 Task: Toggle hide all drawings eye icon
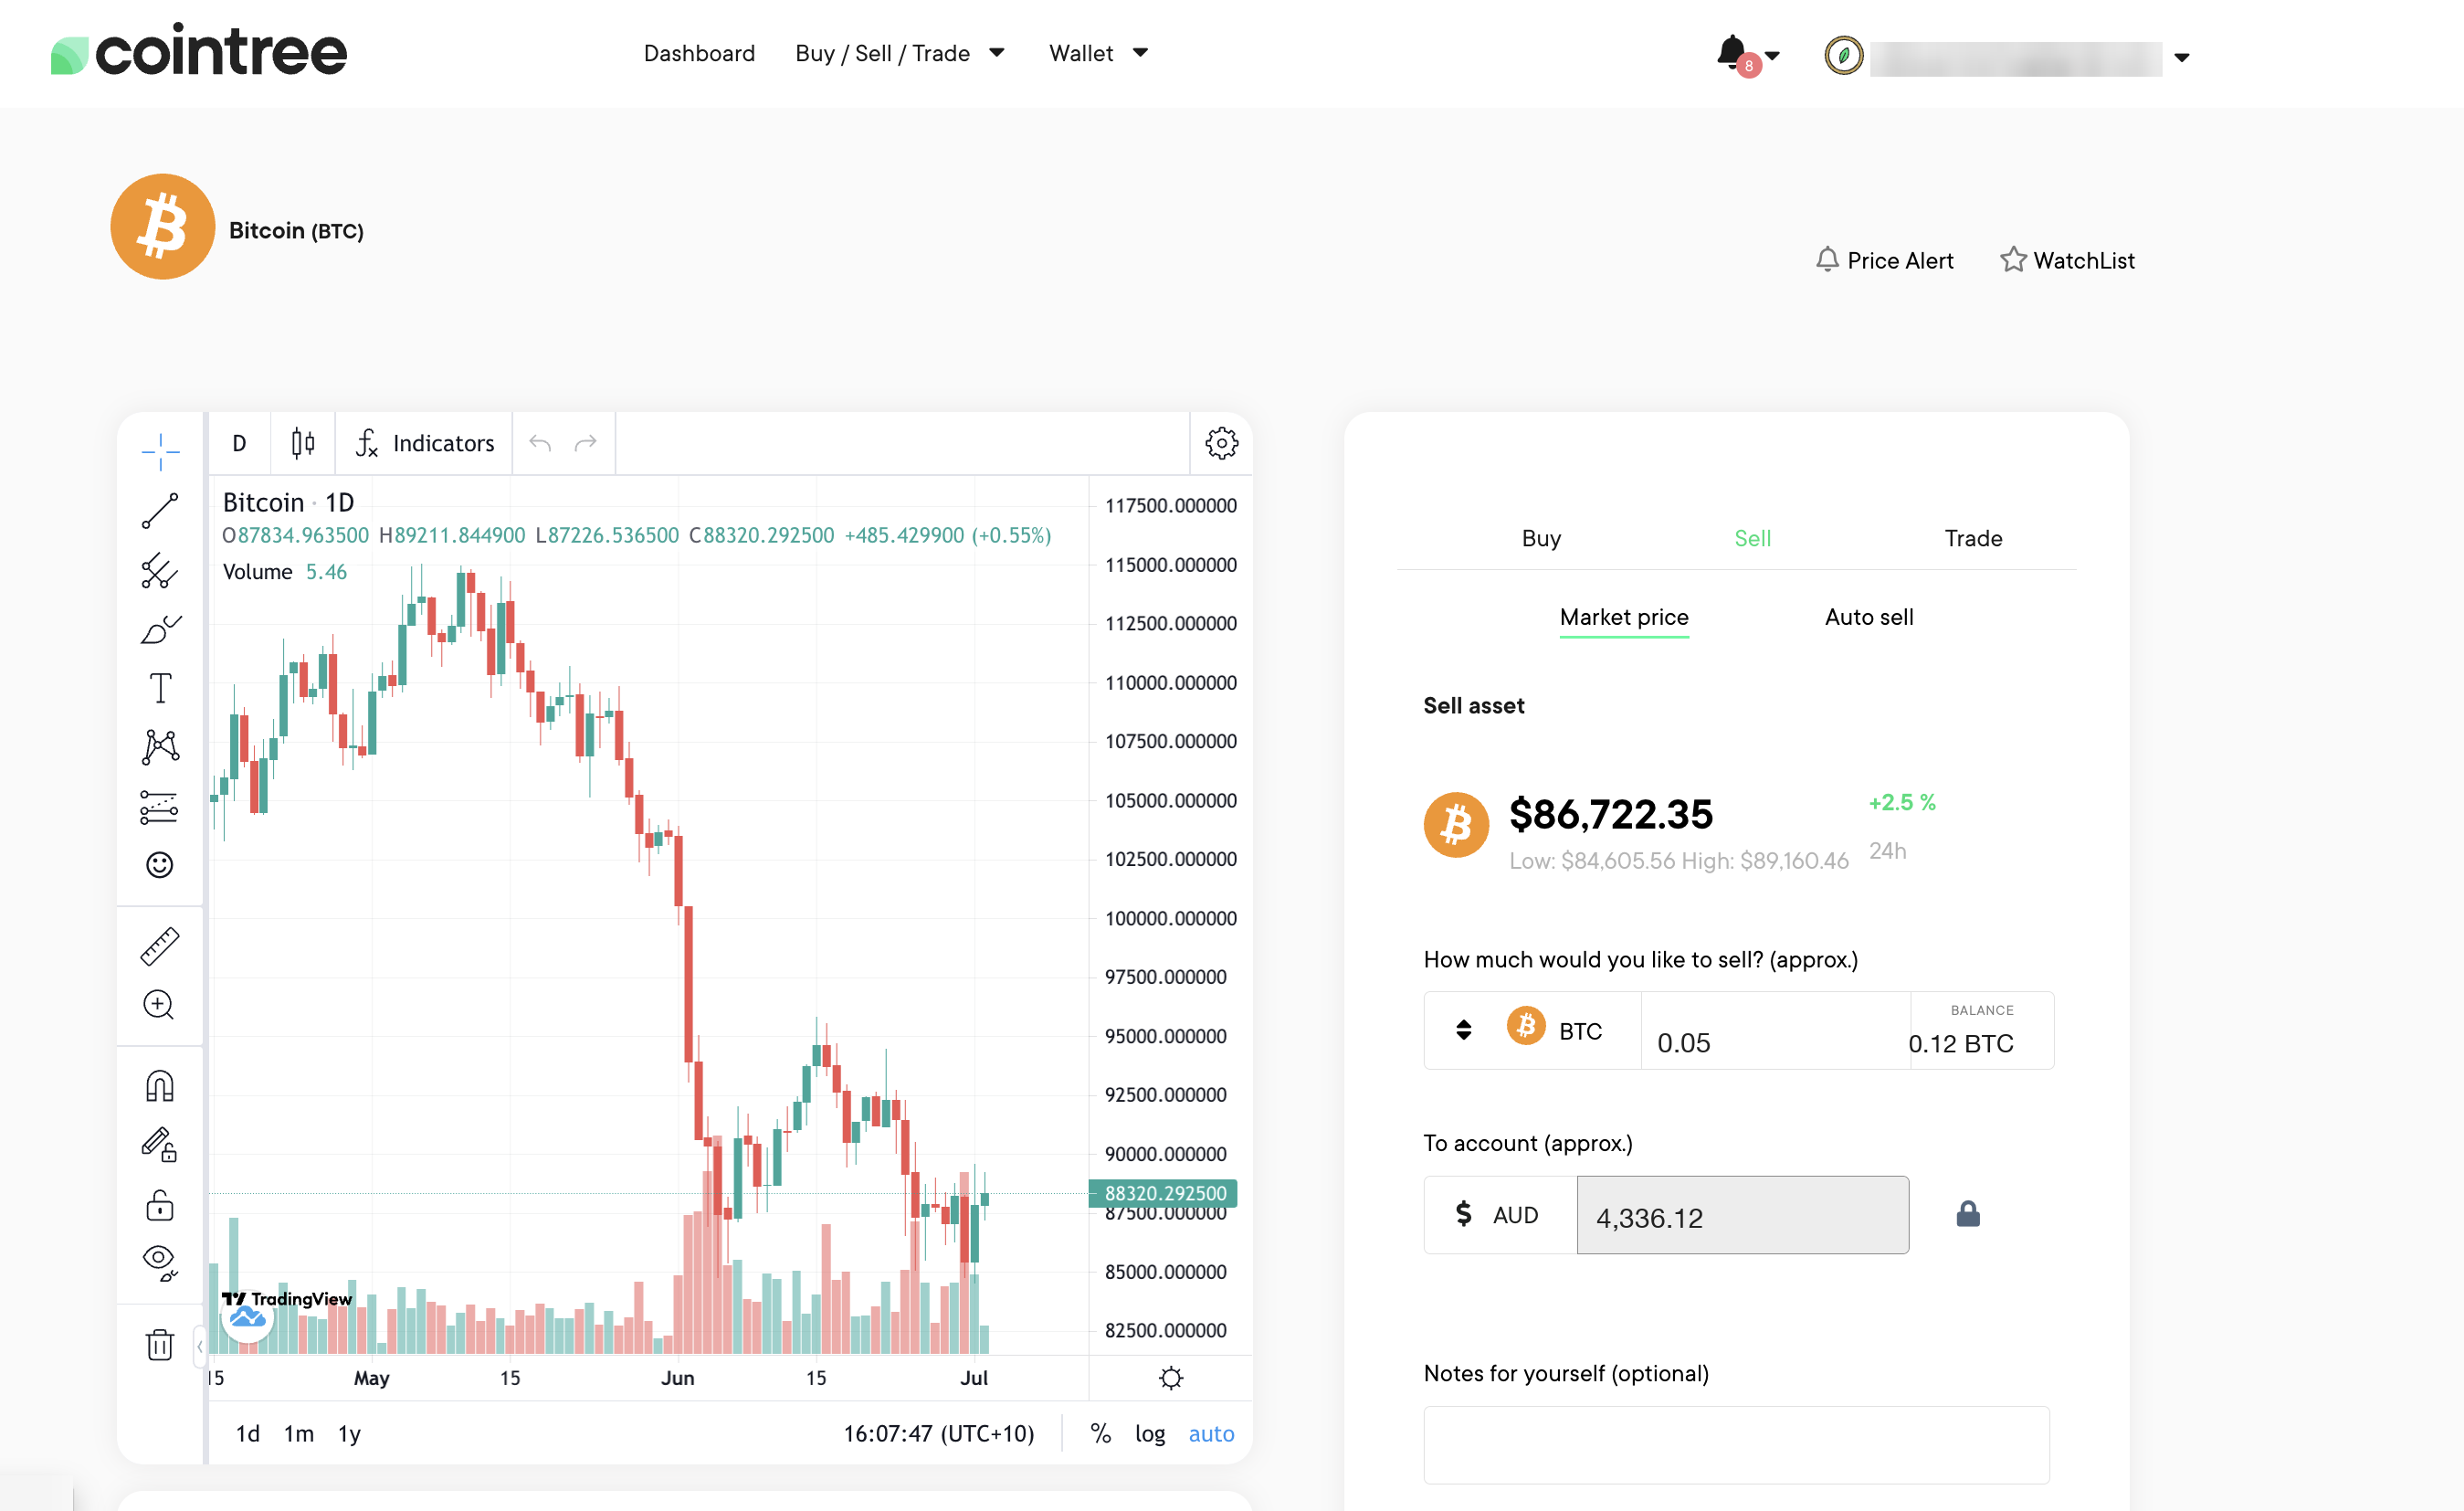point(160,1263)
